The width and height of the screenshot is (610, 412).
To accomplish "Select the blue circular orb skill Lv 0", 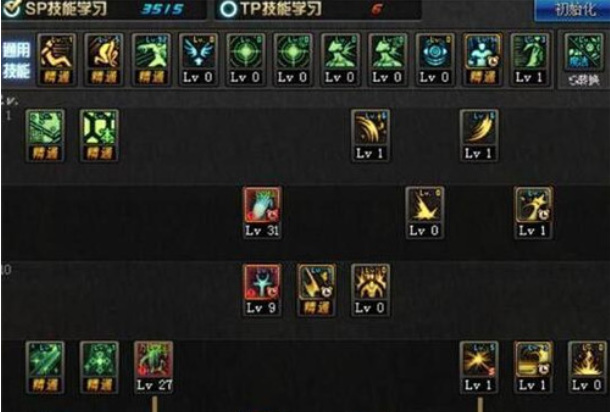I will pos(435,60).
